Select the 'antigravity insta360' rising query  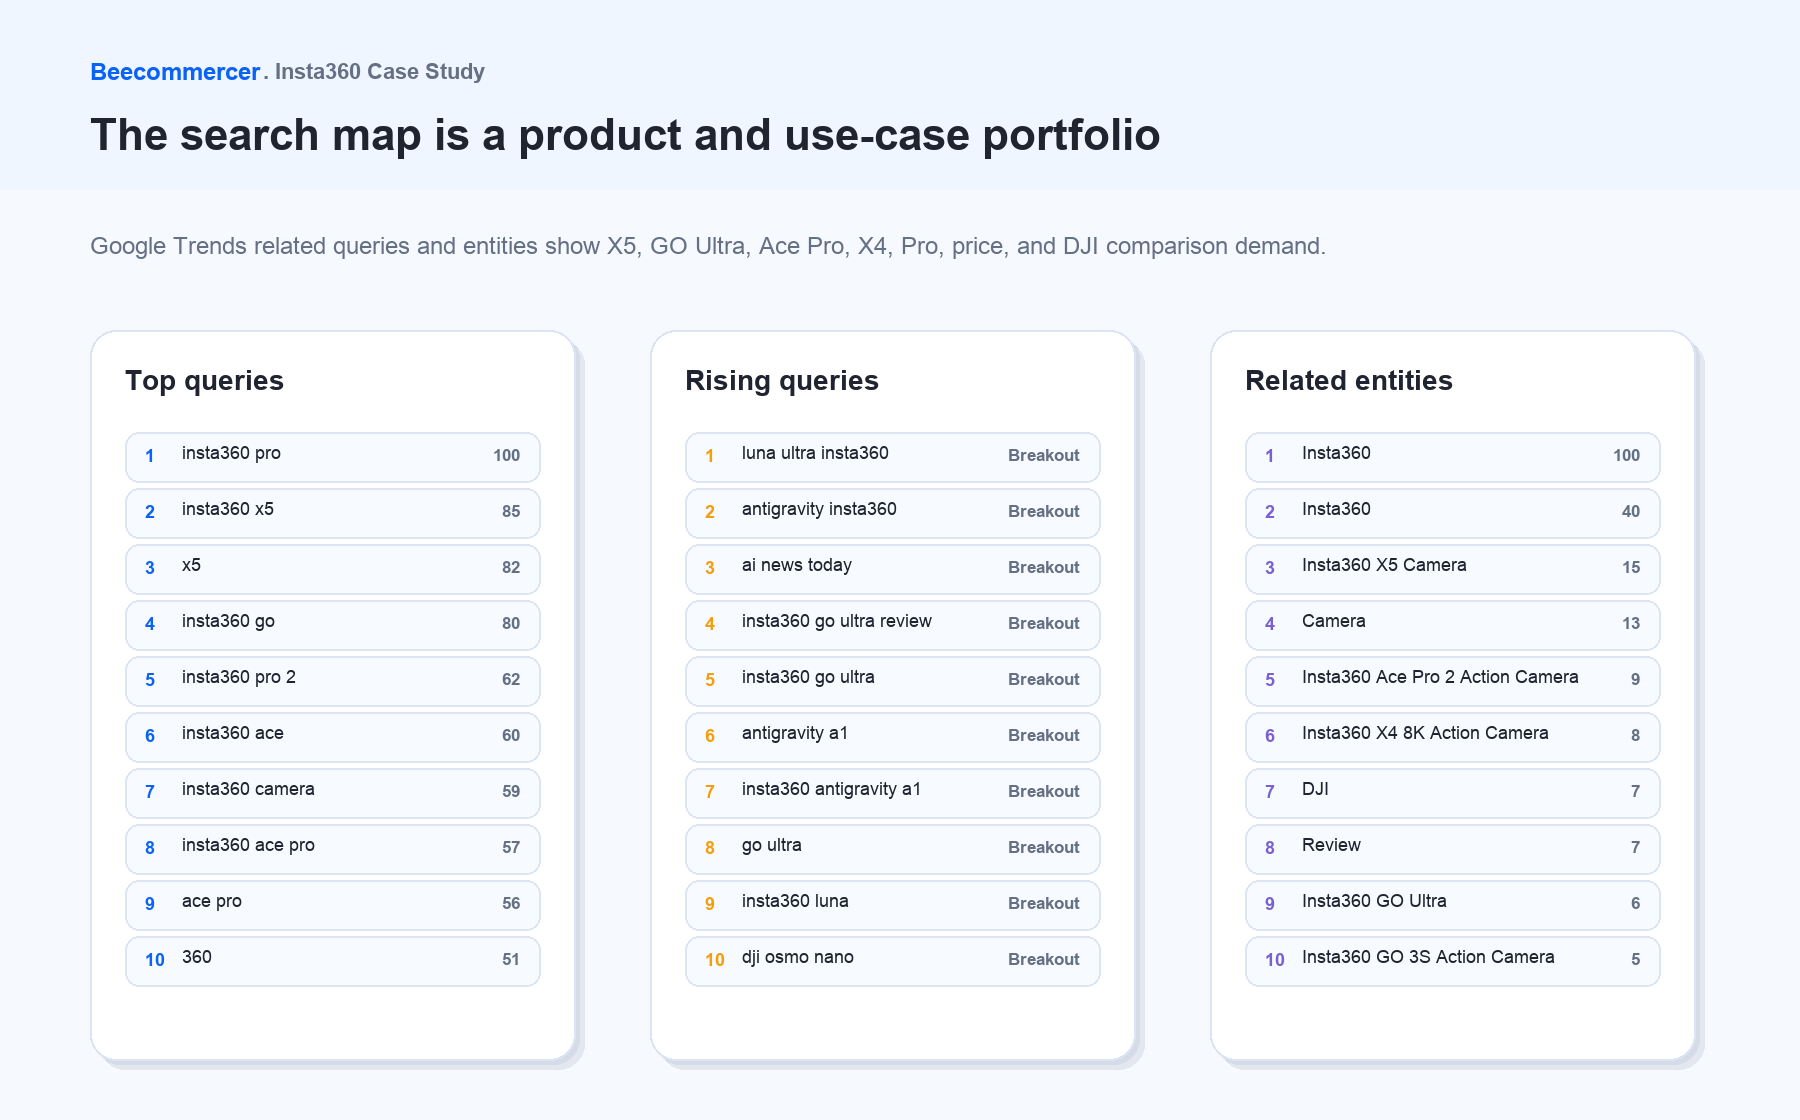(893, 513)
